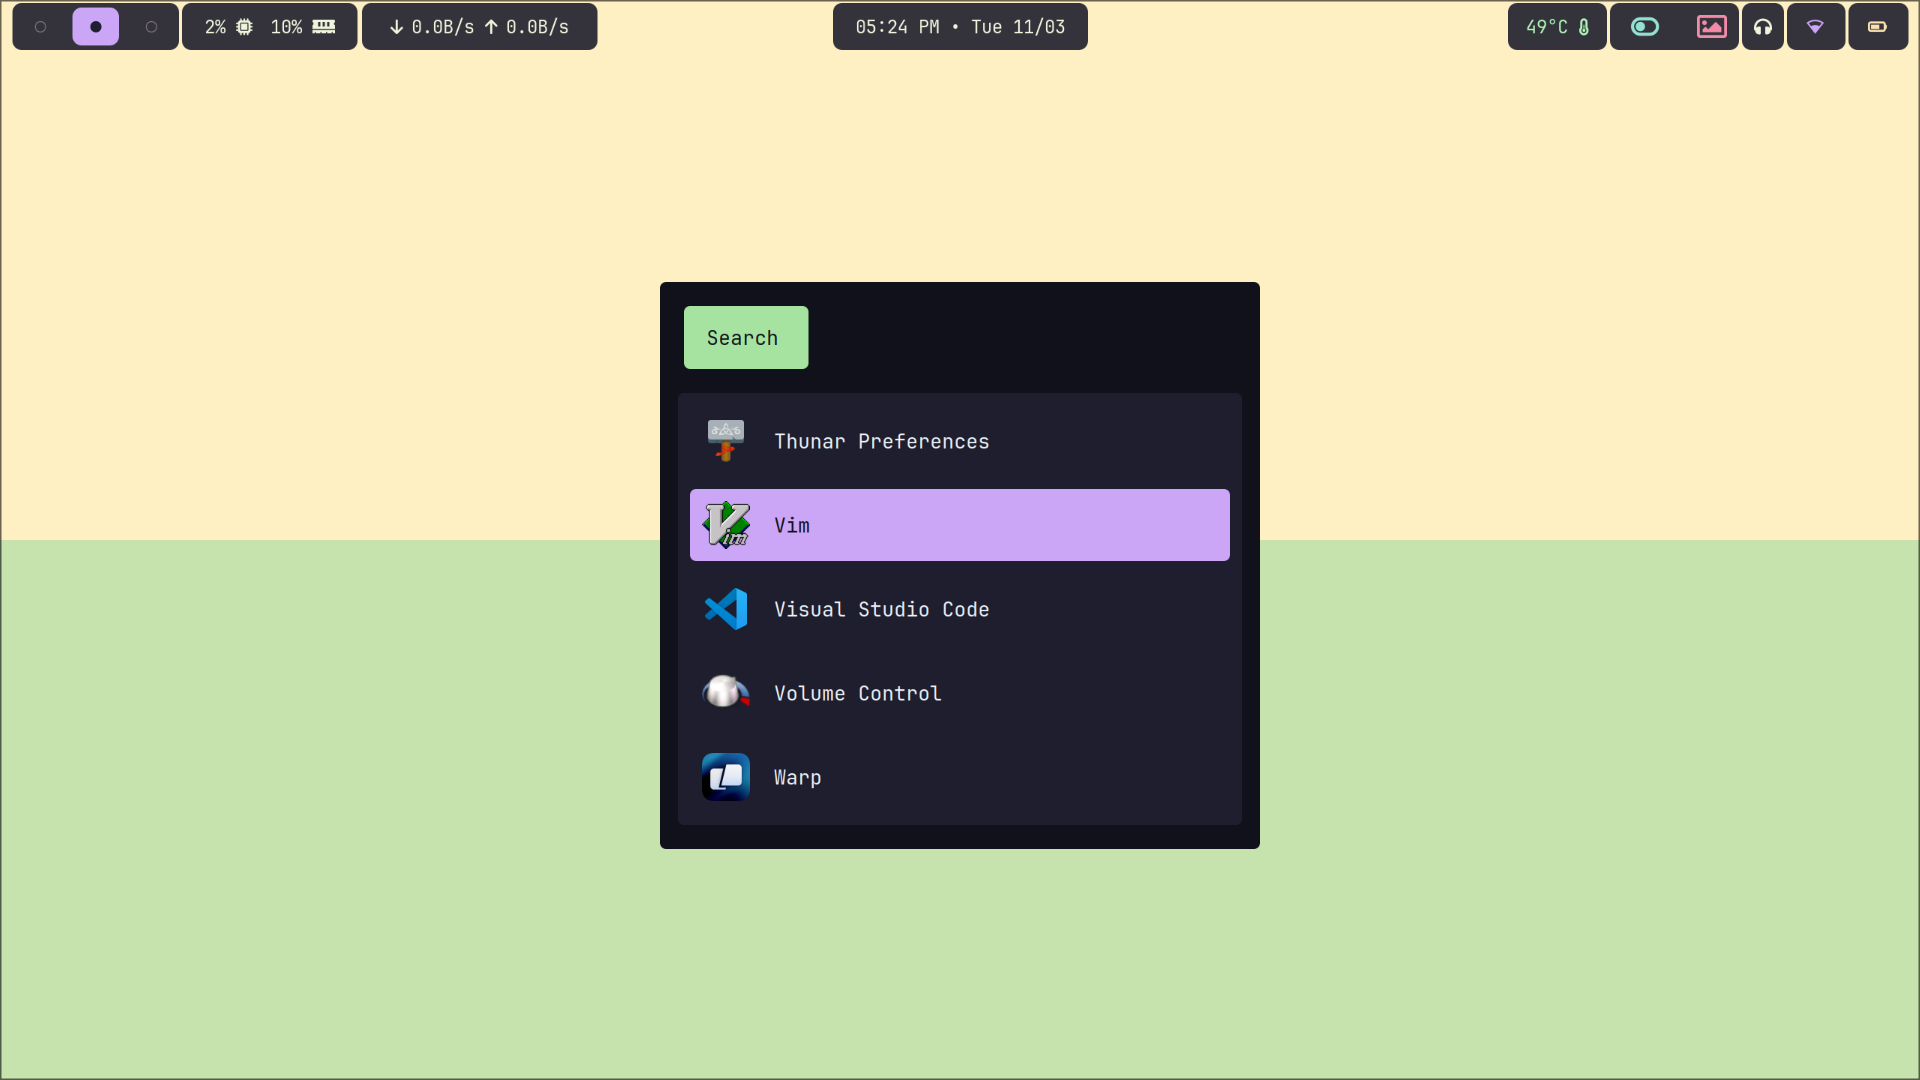Click the '2%' CPU usage value

point(215,27)
